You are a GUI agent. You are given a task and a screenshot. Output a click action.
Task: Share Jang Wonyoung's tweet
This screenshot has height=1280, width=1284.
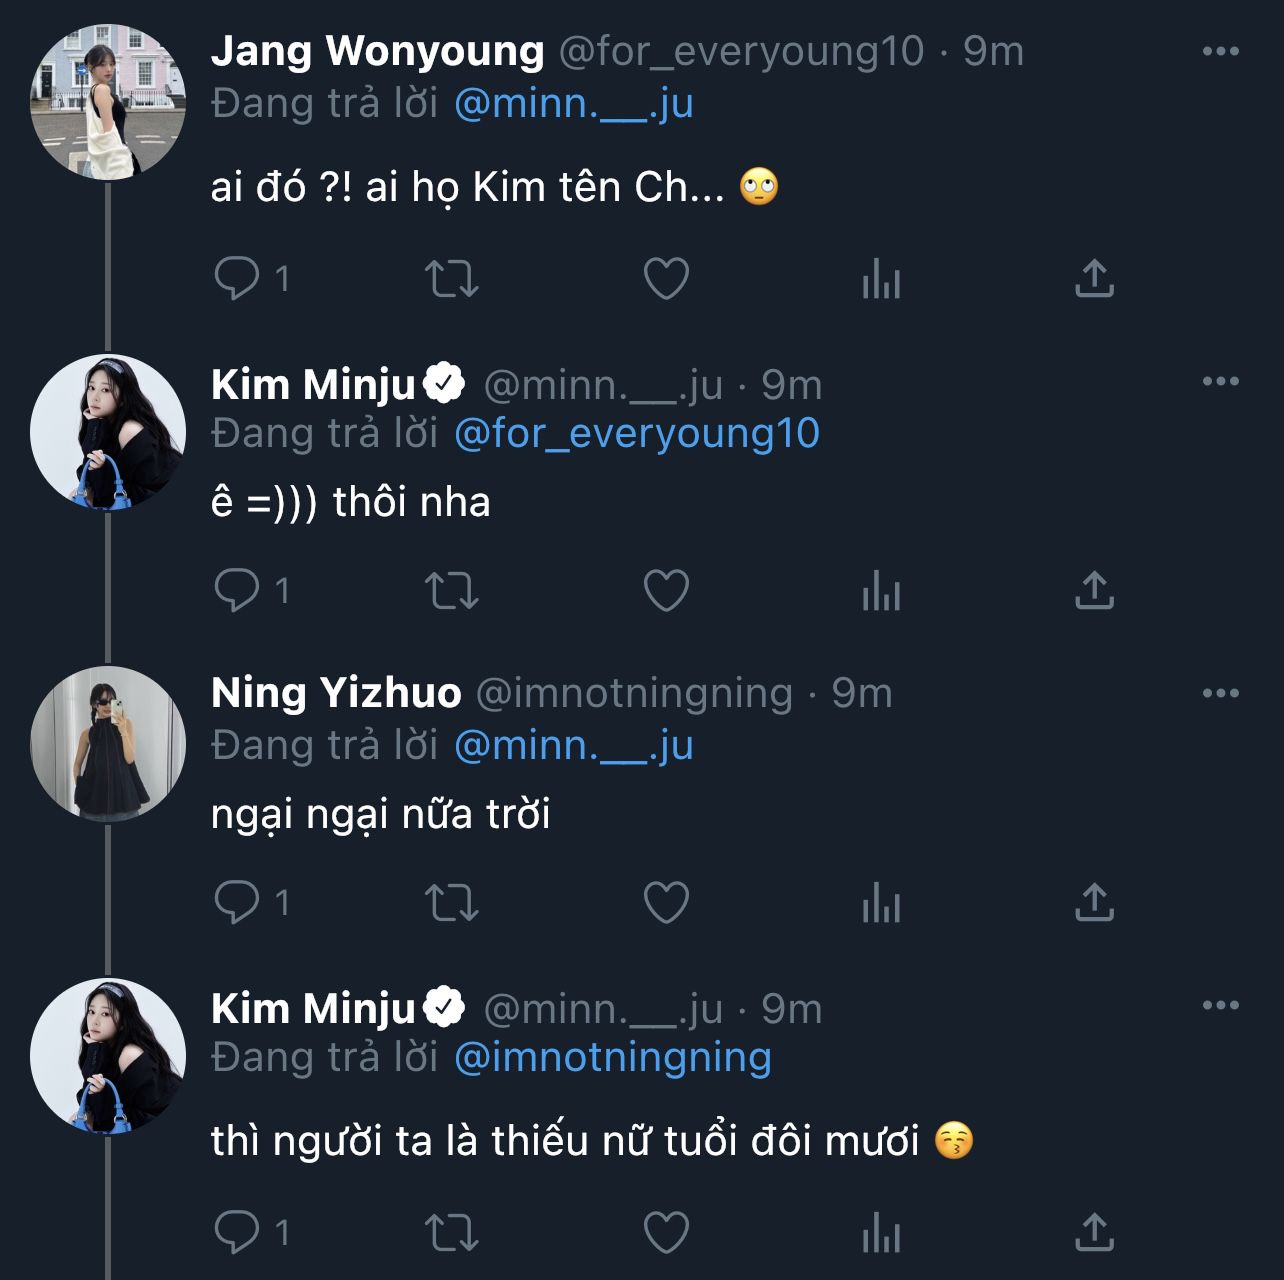click(x=1094, y=279)
